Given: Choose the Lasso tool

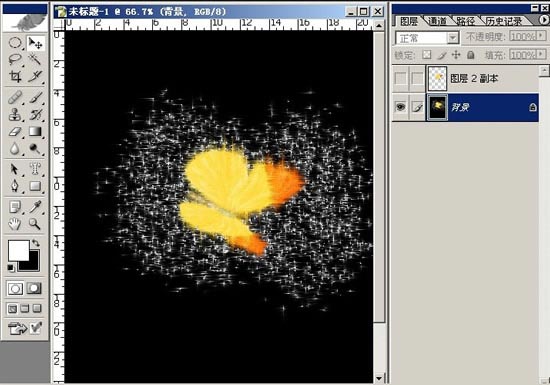Looking at the screenshot, I should click(15, 59).
